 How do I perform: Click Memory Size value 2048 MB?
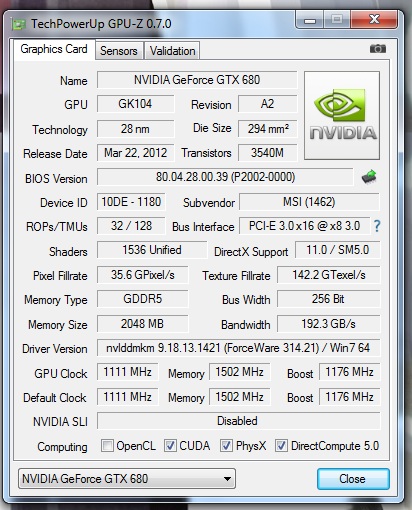[x=142, y=324]
